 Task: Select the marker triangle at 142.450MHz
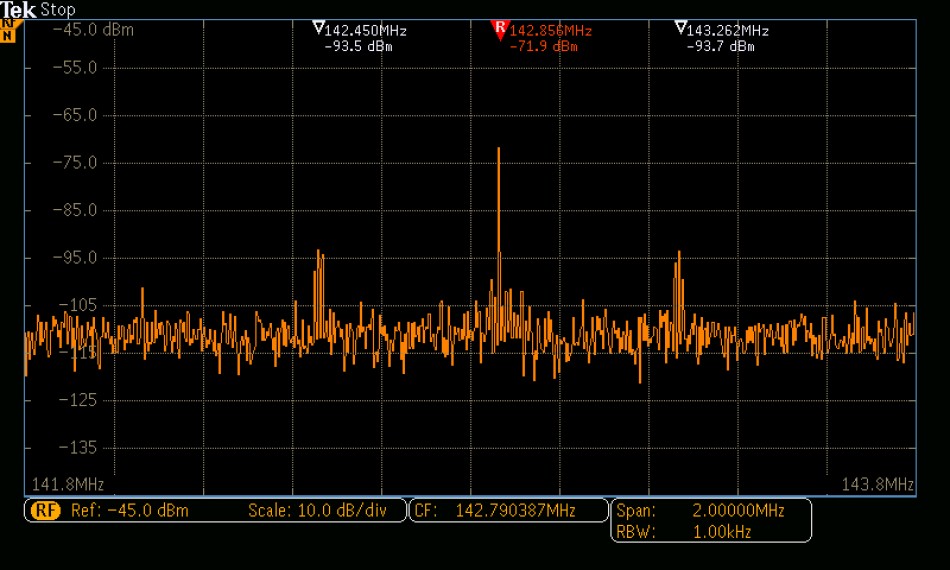(x=319, y=27)
